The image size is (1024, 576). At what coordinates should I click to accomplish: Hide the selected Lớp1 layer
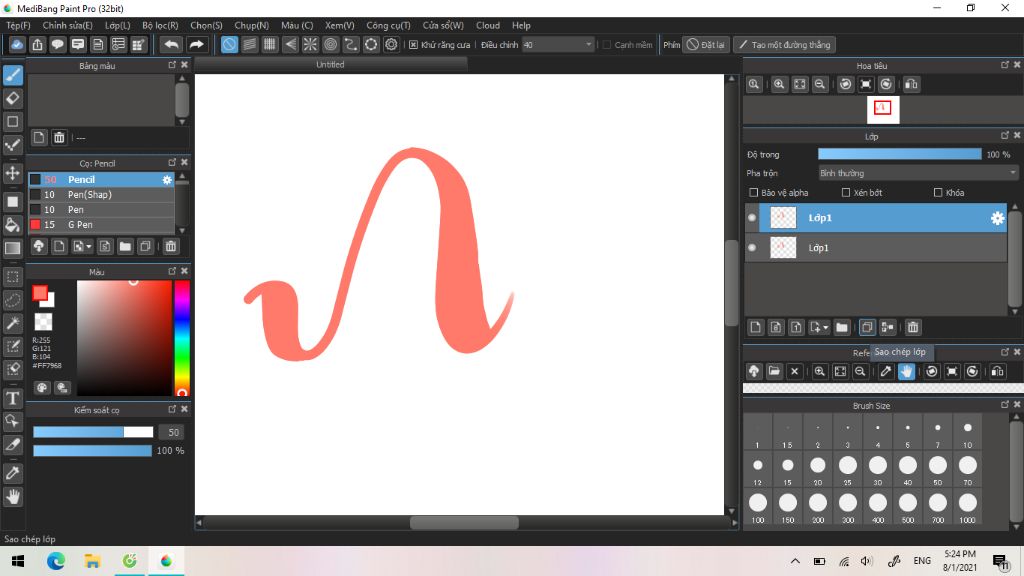click(752, 217)
